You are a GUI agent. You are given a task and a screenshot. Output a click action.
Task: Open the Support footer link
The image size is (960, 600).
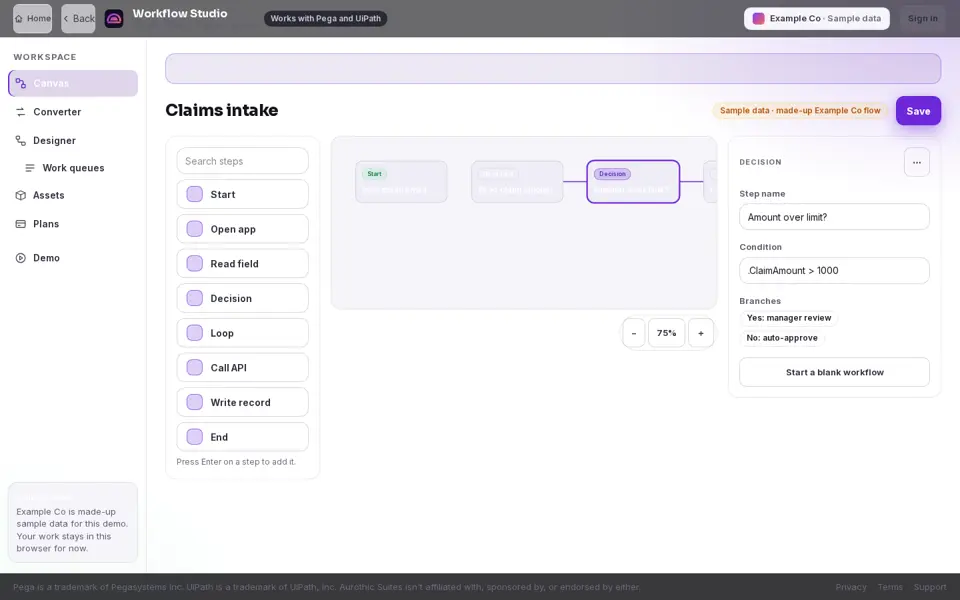coord(929,587)
